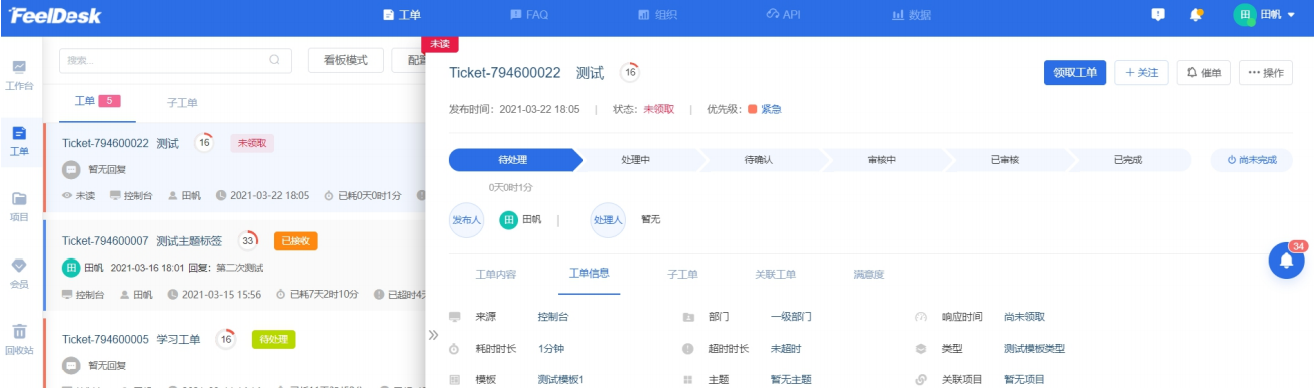The image size is (1314, 392).
Task: Open the 工单内容 detail tab
Action: (x=496, y=275)
